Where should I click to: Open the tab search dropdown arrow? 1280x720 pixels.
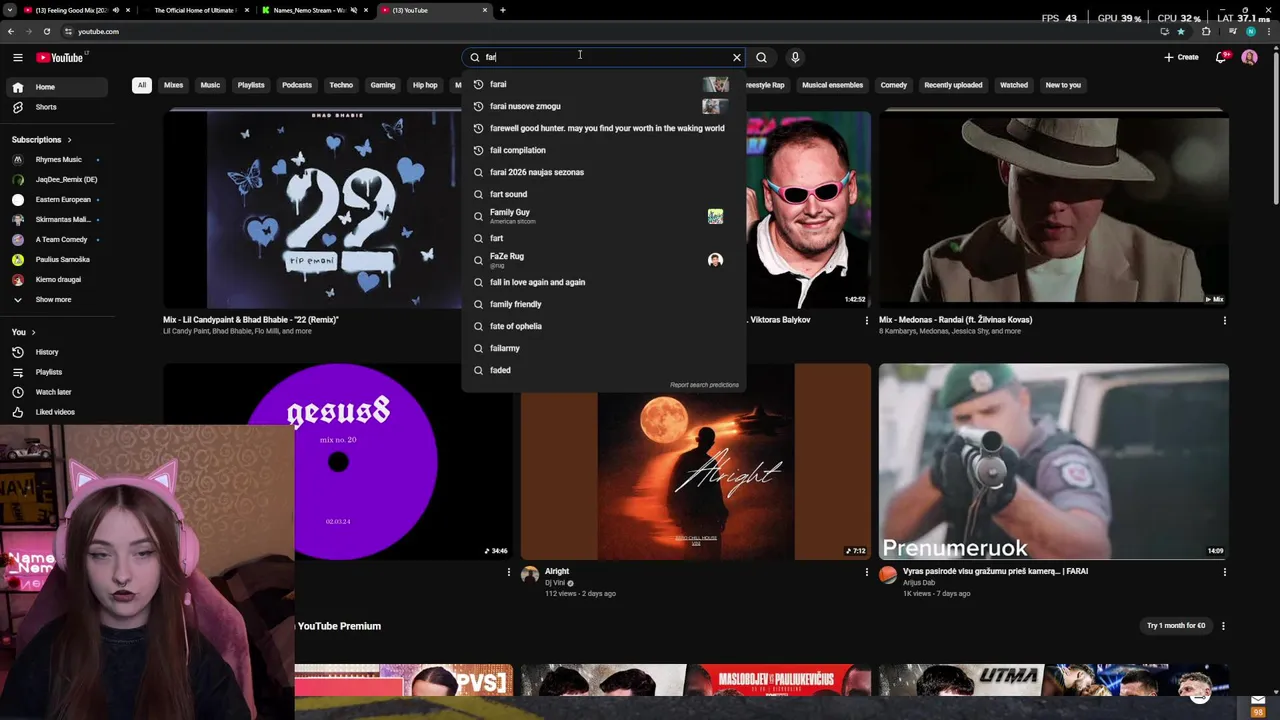tap(11, 10)
